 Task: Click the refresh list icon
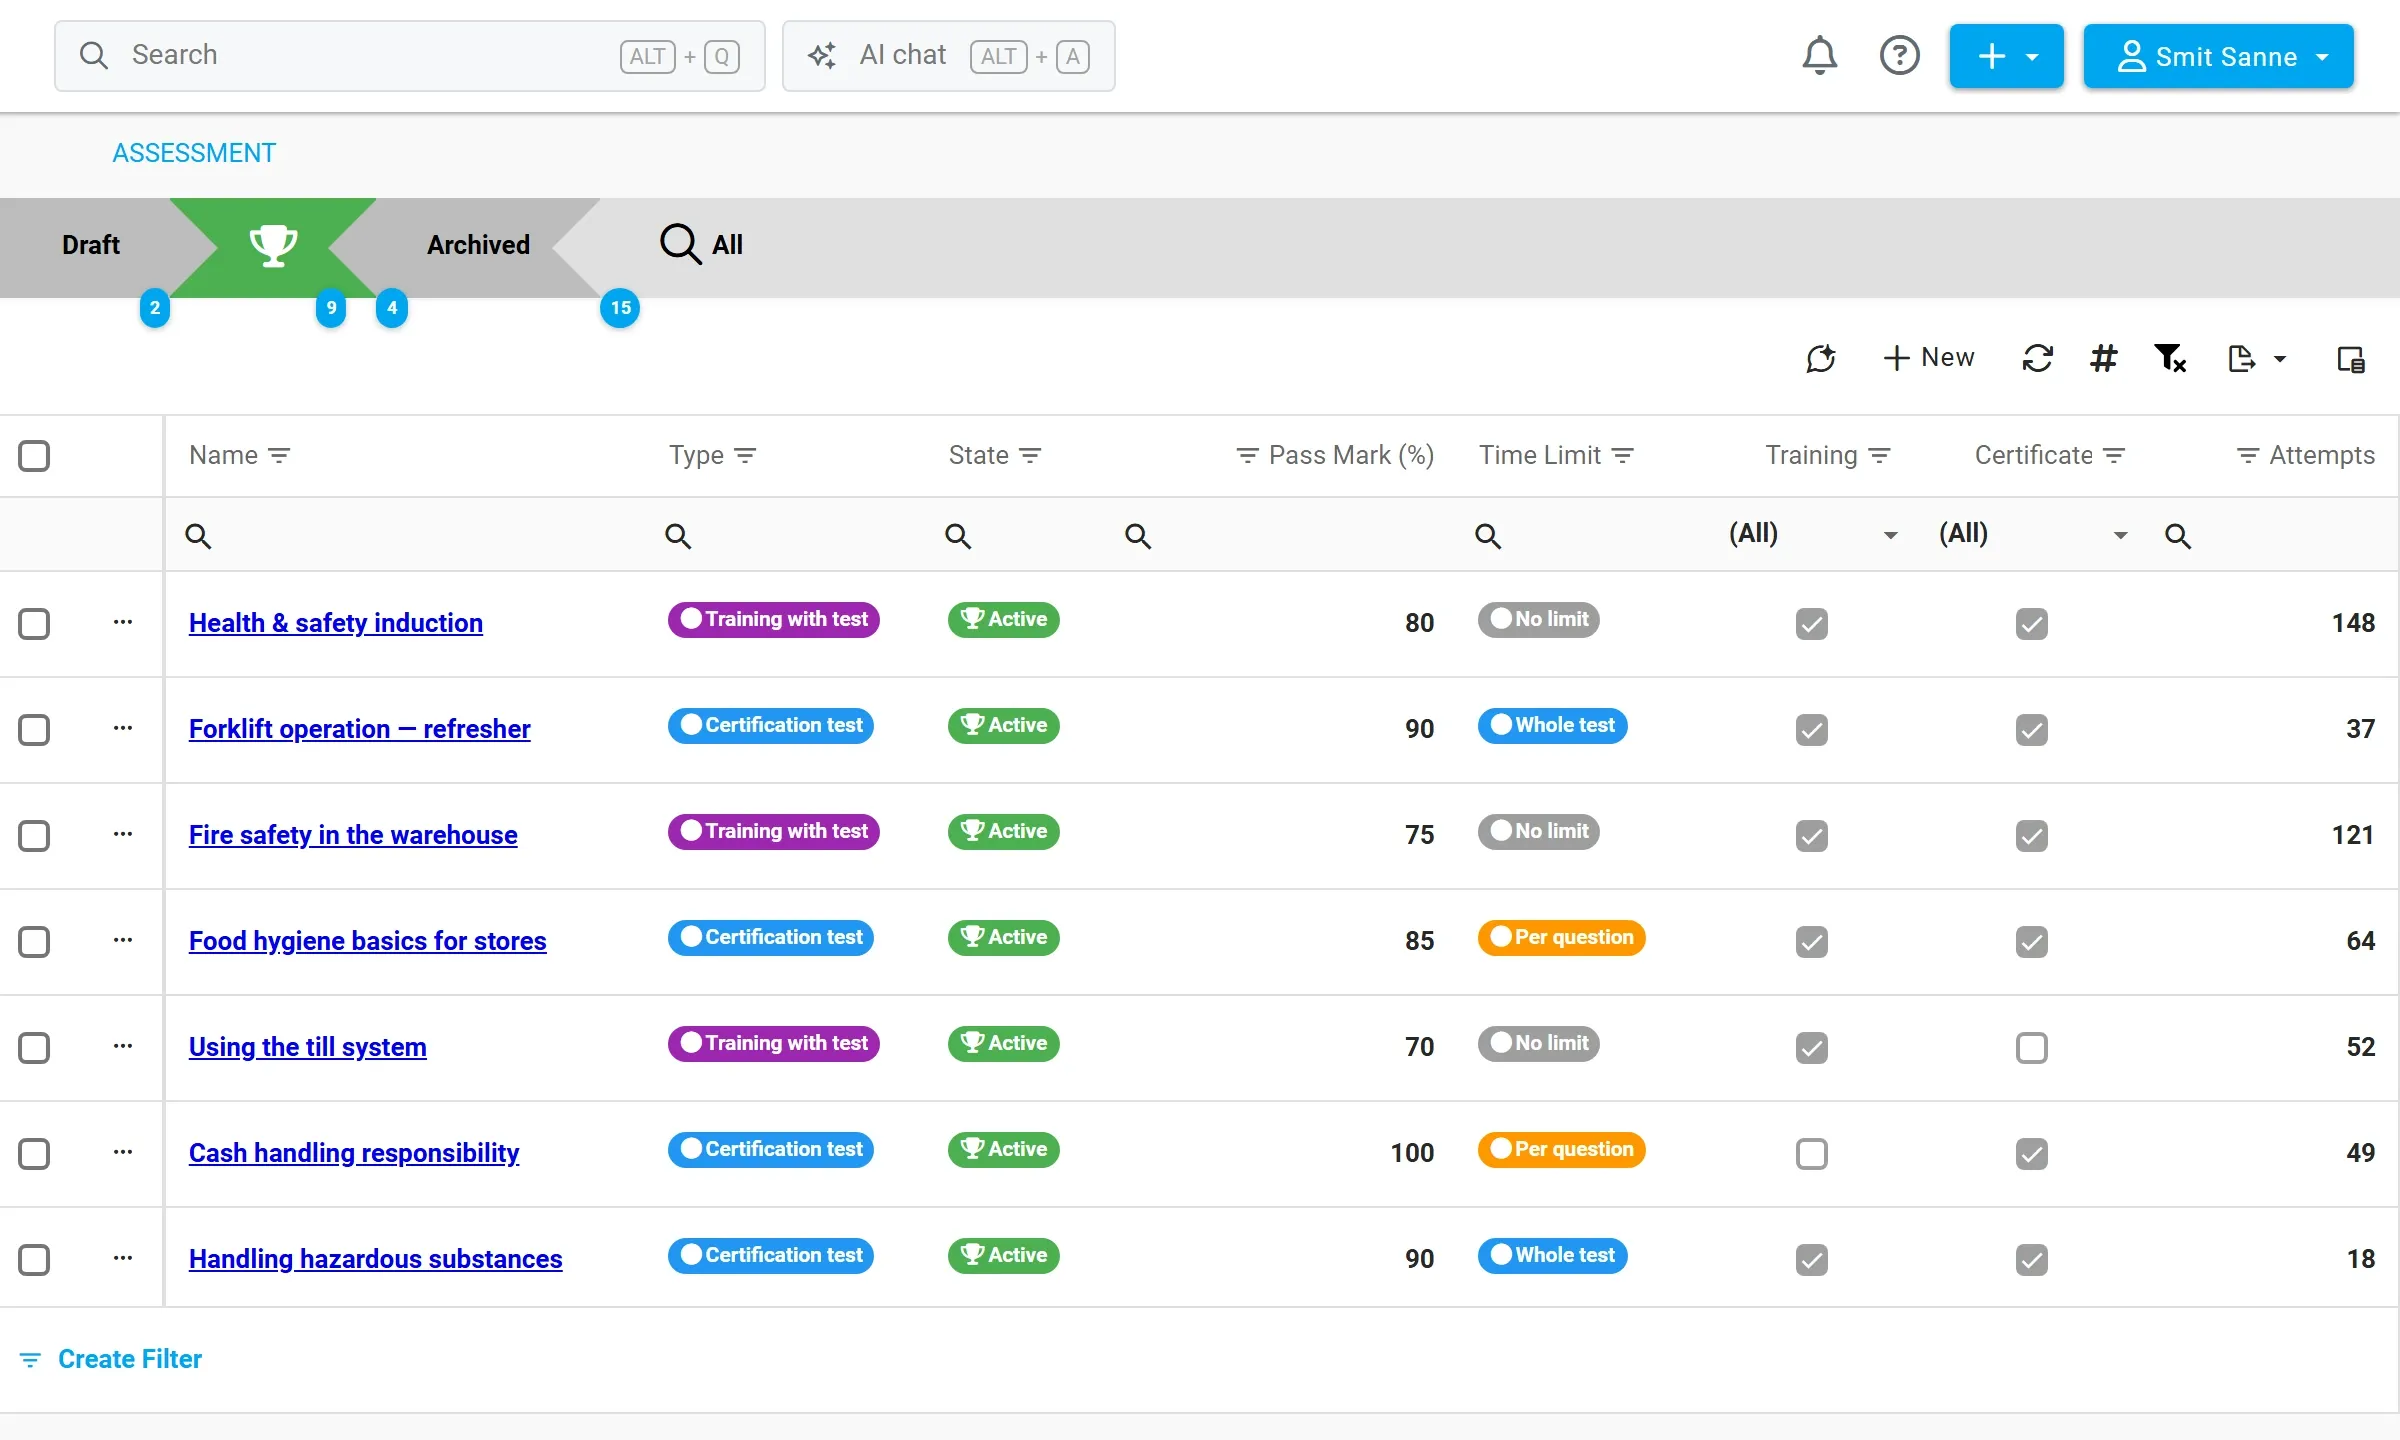pos(2037,358)
